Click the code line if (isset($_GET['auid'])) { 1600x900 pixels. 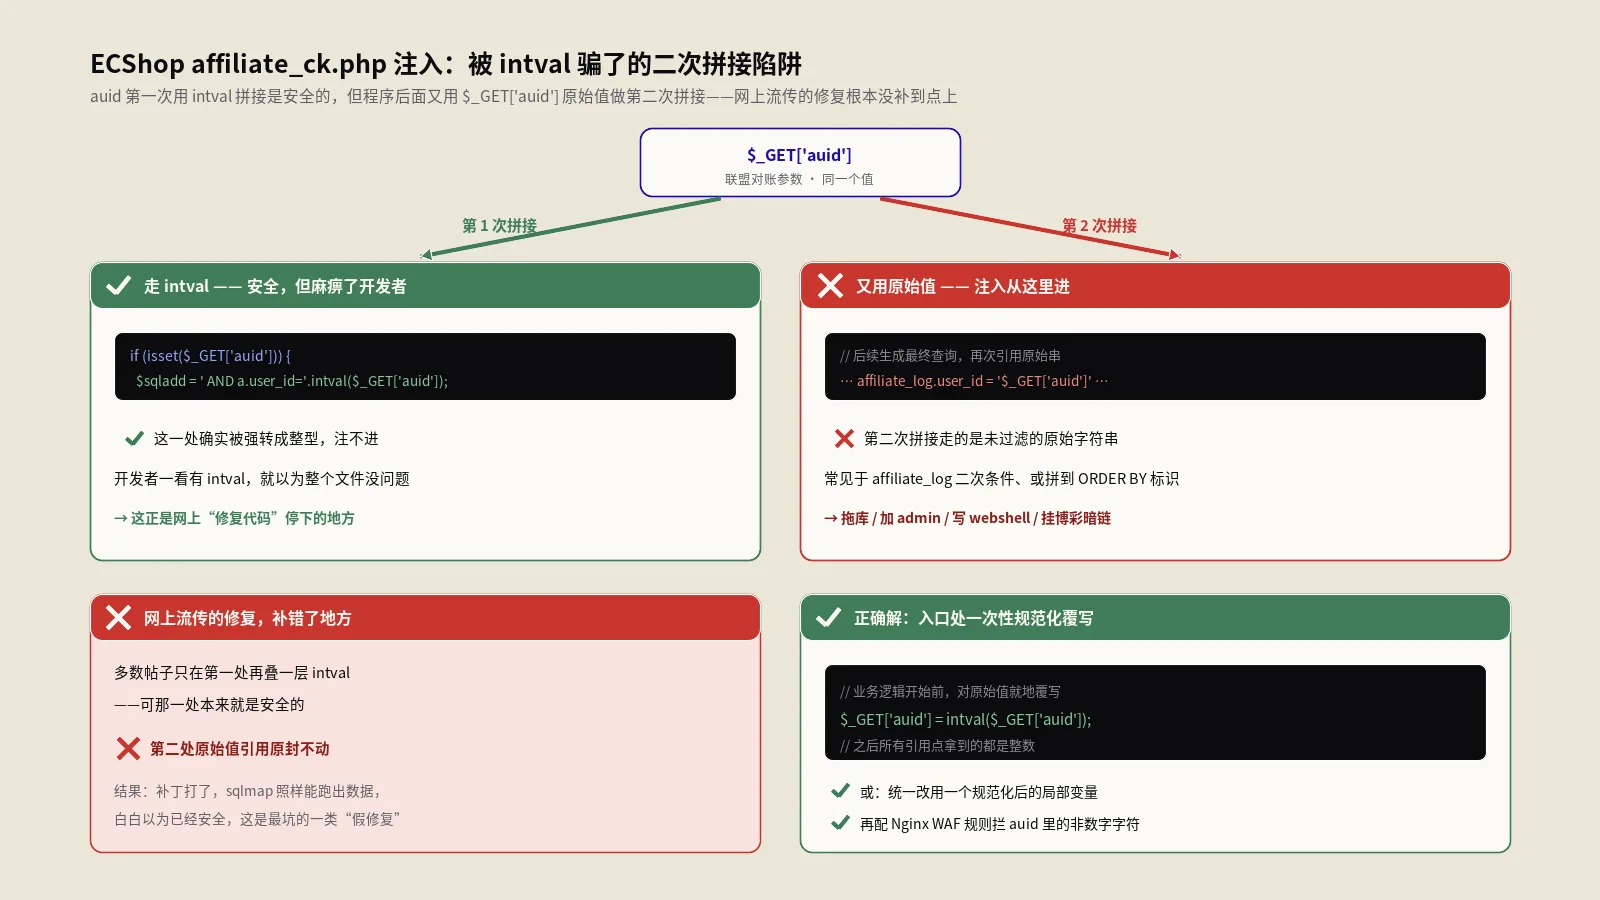[x=210, y=356]
